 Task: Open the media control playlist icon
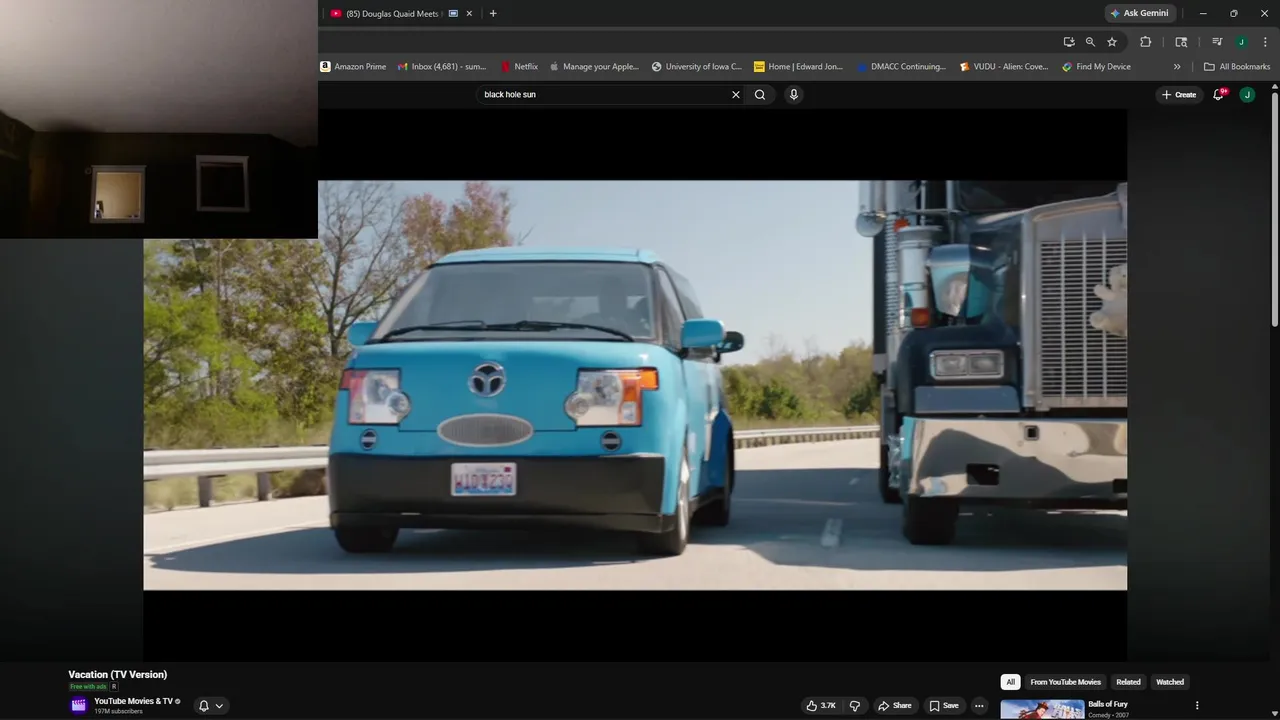pyautogui.click(x=1217, y=42)
